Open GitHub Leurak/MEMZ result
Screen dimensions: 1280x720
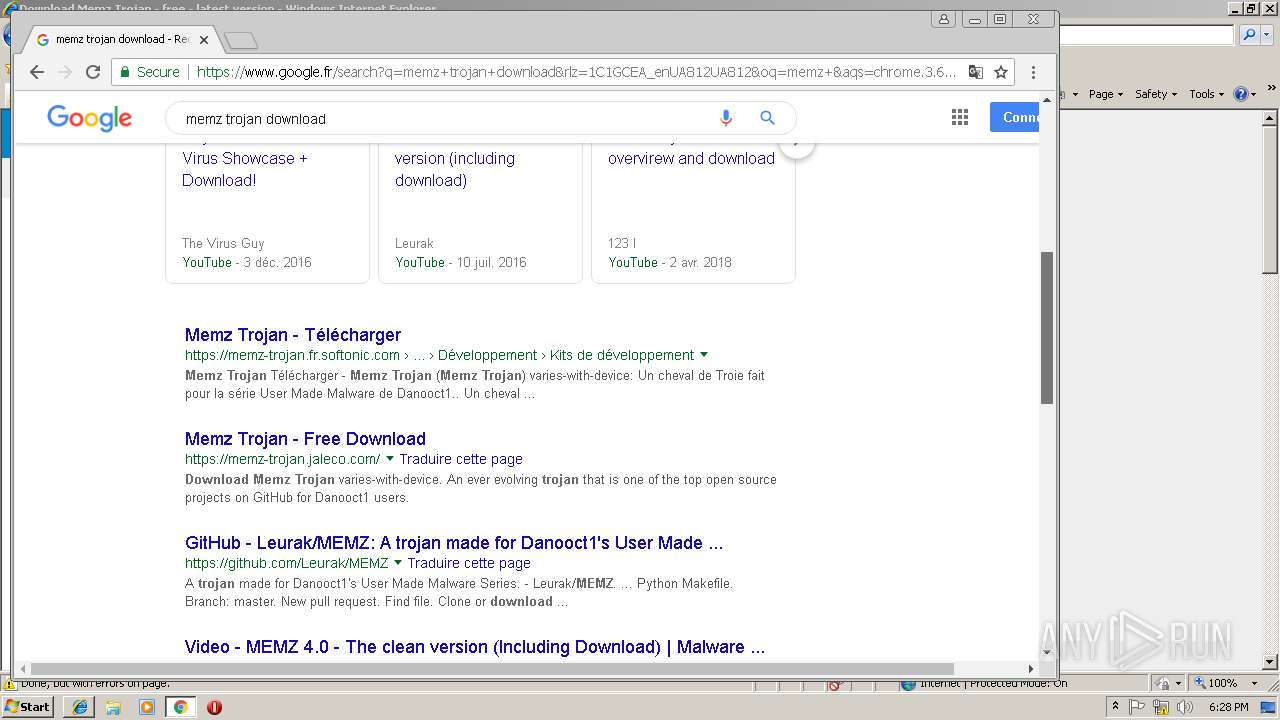pyautogui.click(x=454, y=543)
